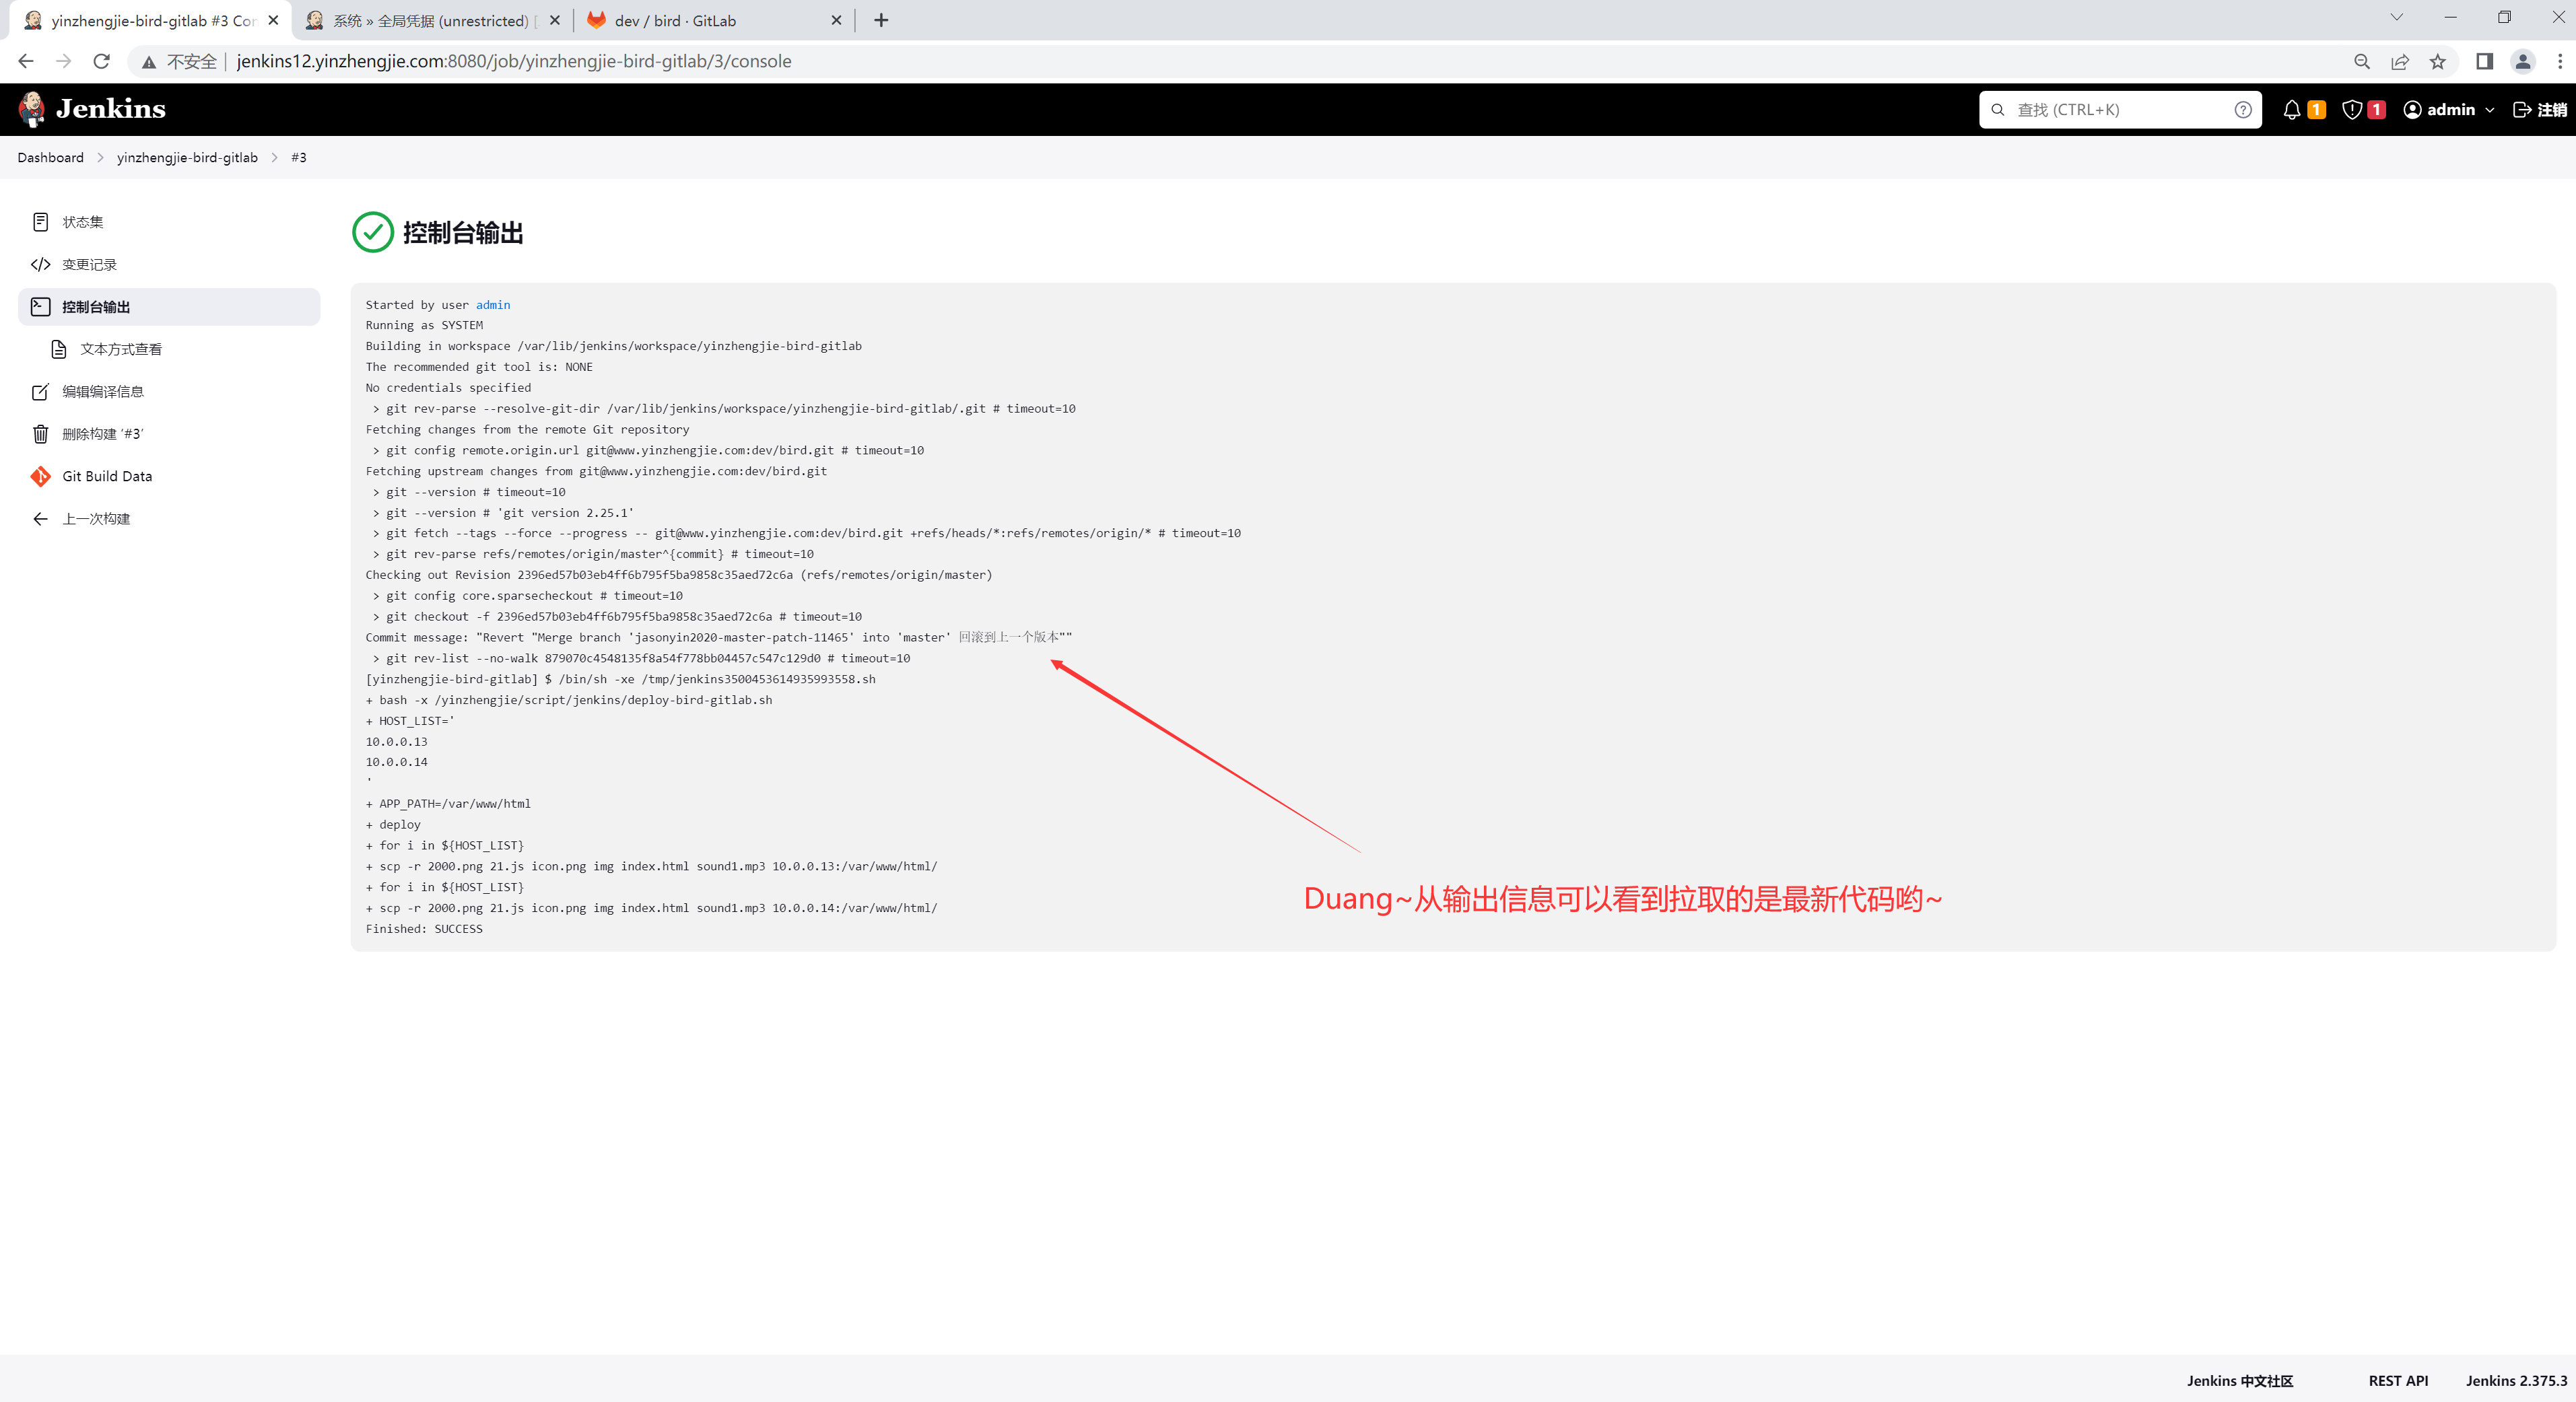Open 变更记录 in the sidebar
Image resolution: width=2576 pixels, height=1402 pixels.
coord(89,264)
